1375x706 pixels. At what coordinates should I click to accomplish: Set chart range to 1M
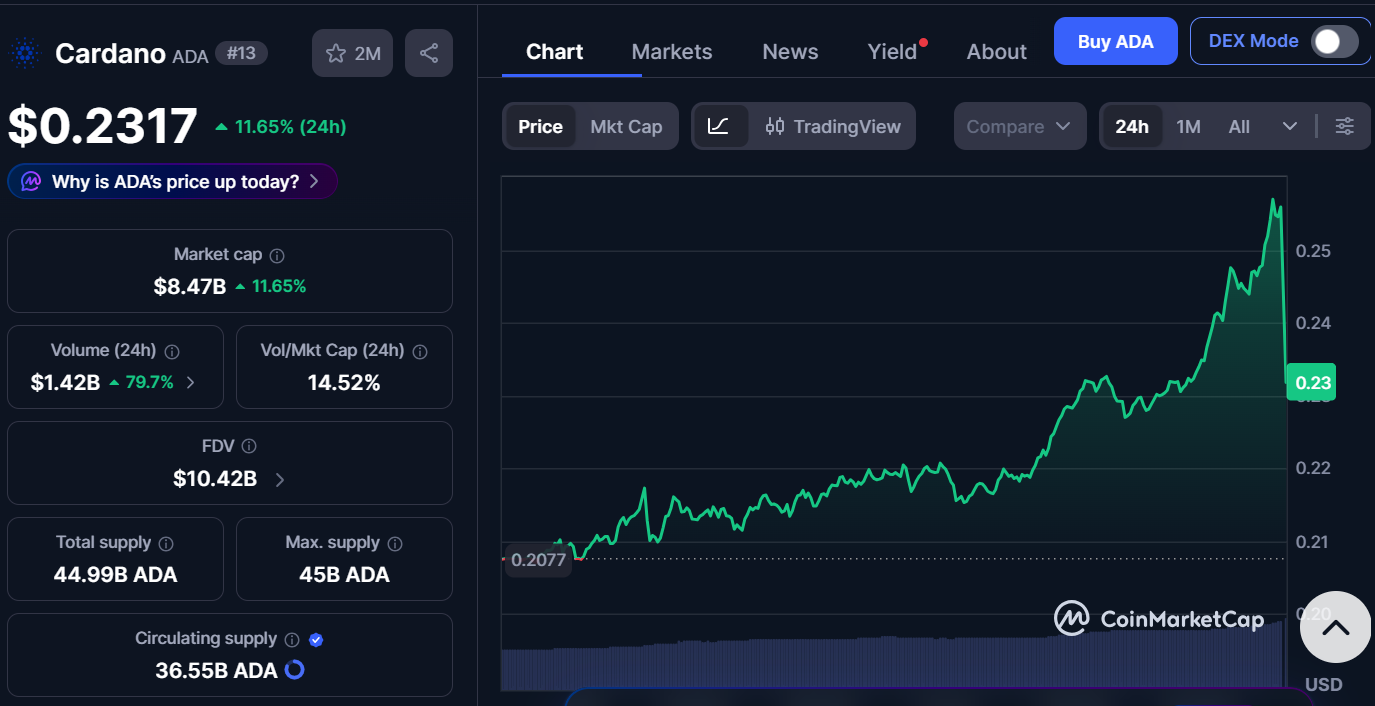point(1188,126)
